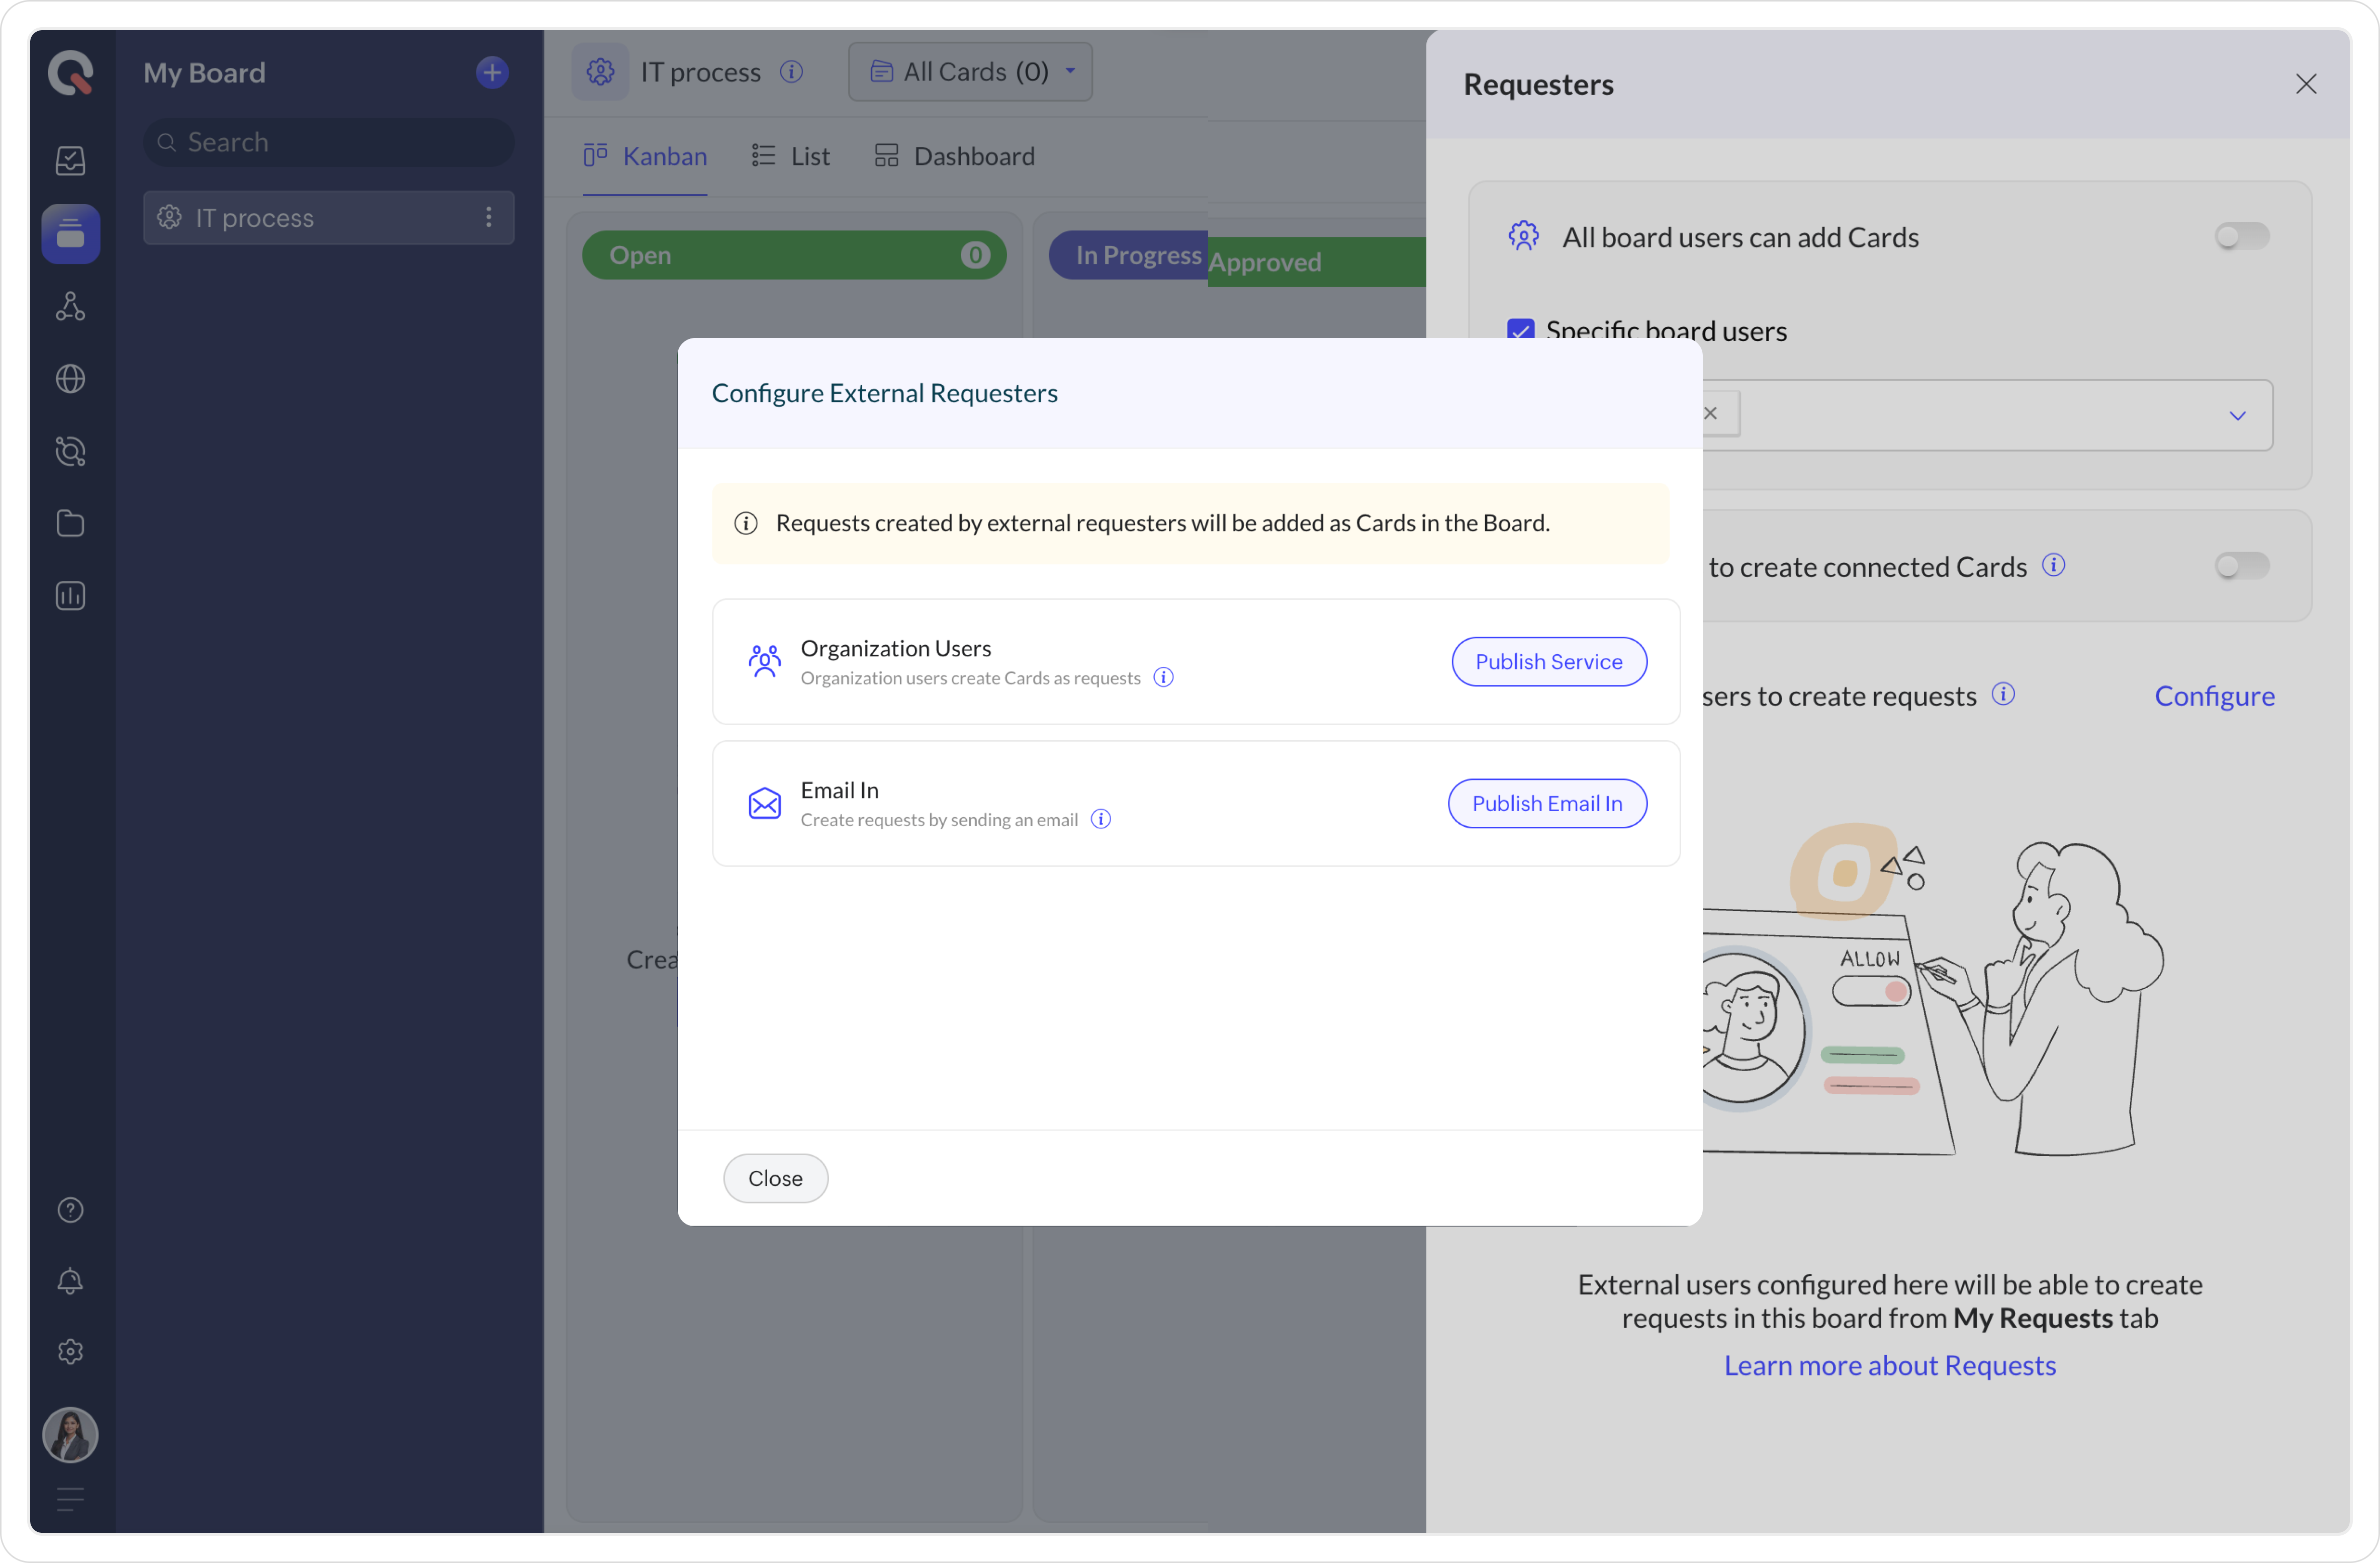This screenshot has width=2380, height=1563.
Task: Open the folder icon in left sidebar
Action: coord(70,523)
